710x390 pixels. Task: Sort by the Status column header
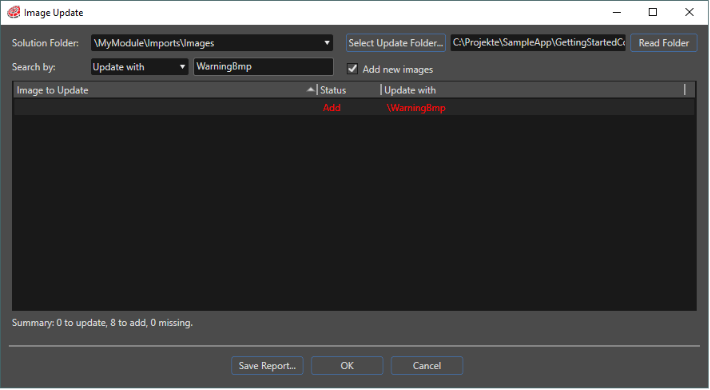pyautogui.click(x=349, y=90)
